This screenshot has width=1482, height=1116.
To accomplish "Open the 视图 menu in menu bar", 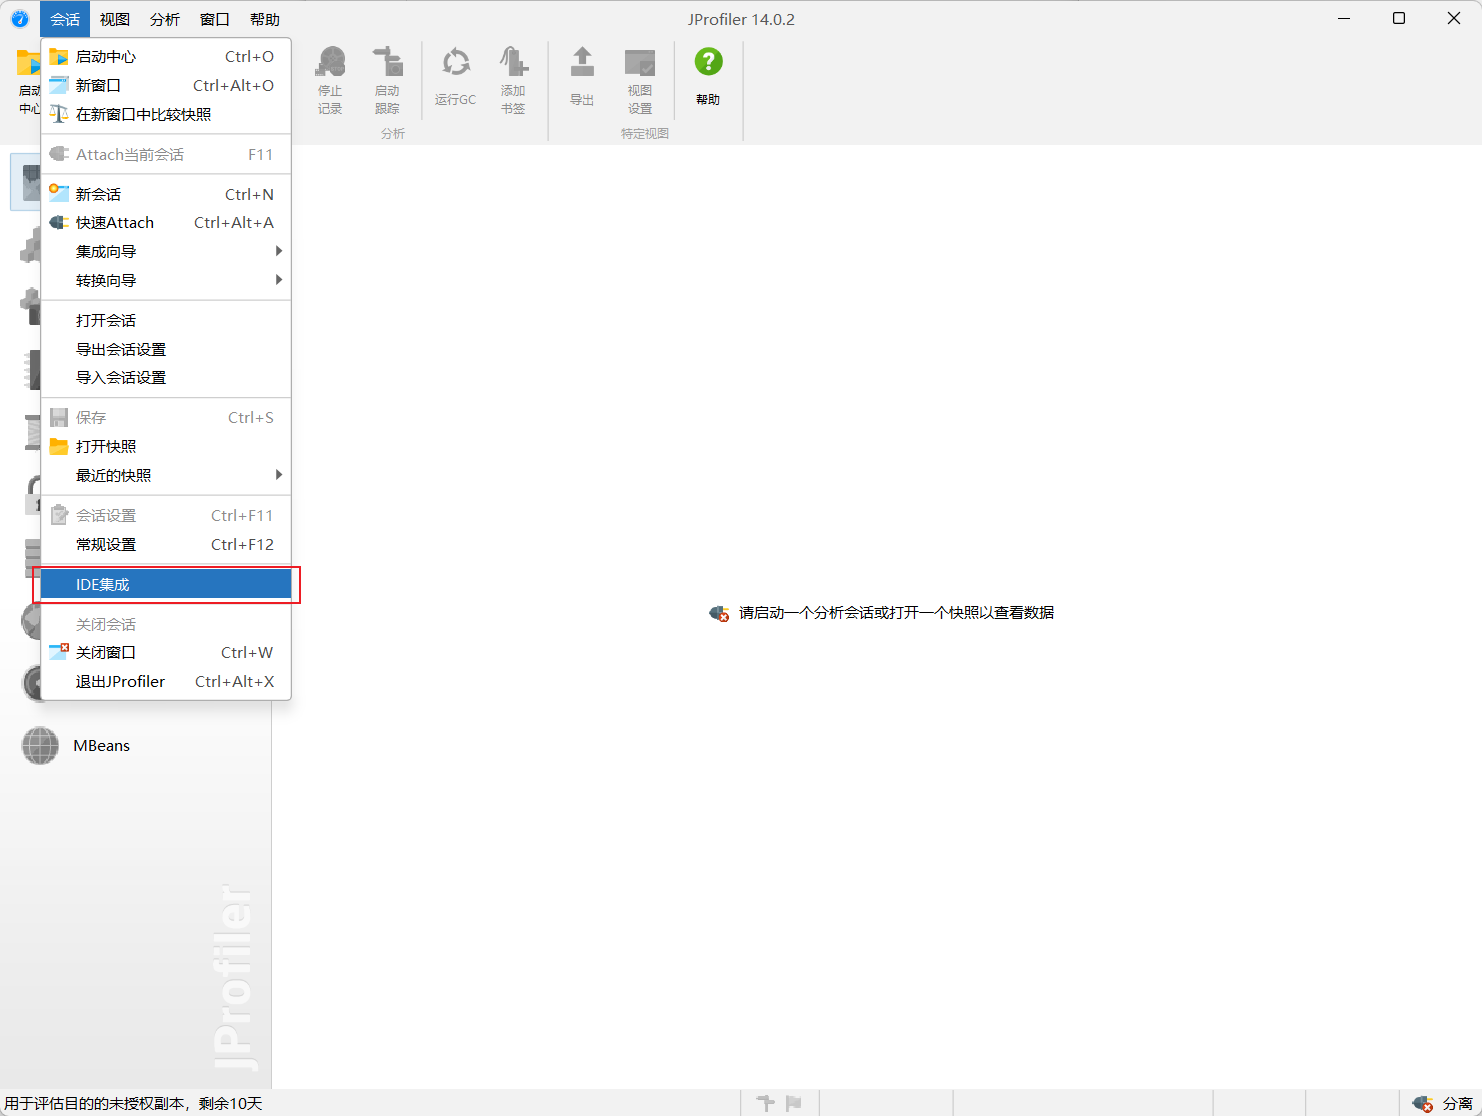I will pyautogui.click(x=115, y=19).
